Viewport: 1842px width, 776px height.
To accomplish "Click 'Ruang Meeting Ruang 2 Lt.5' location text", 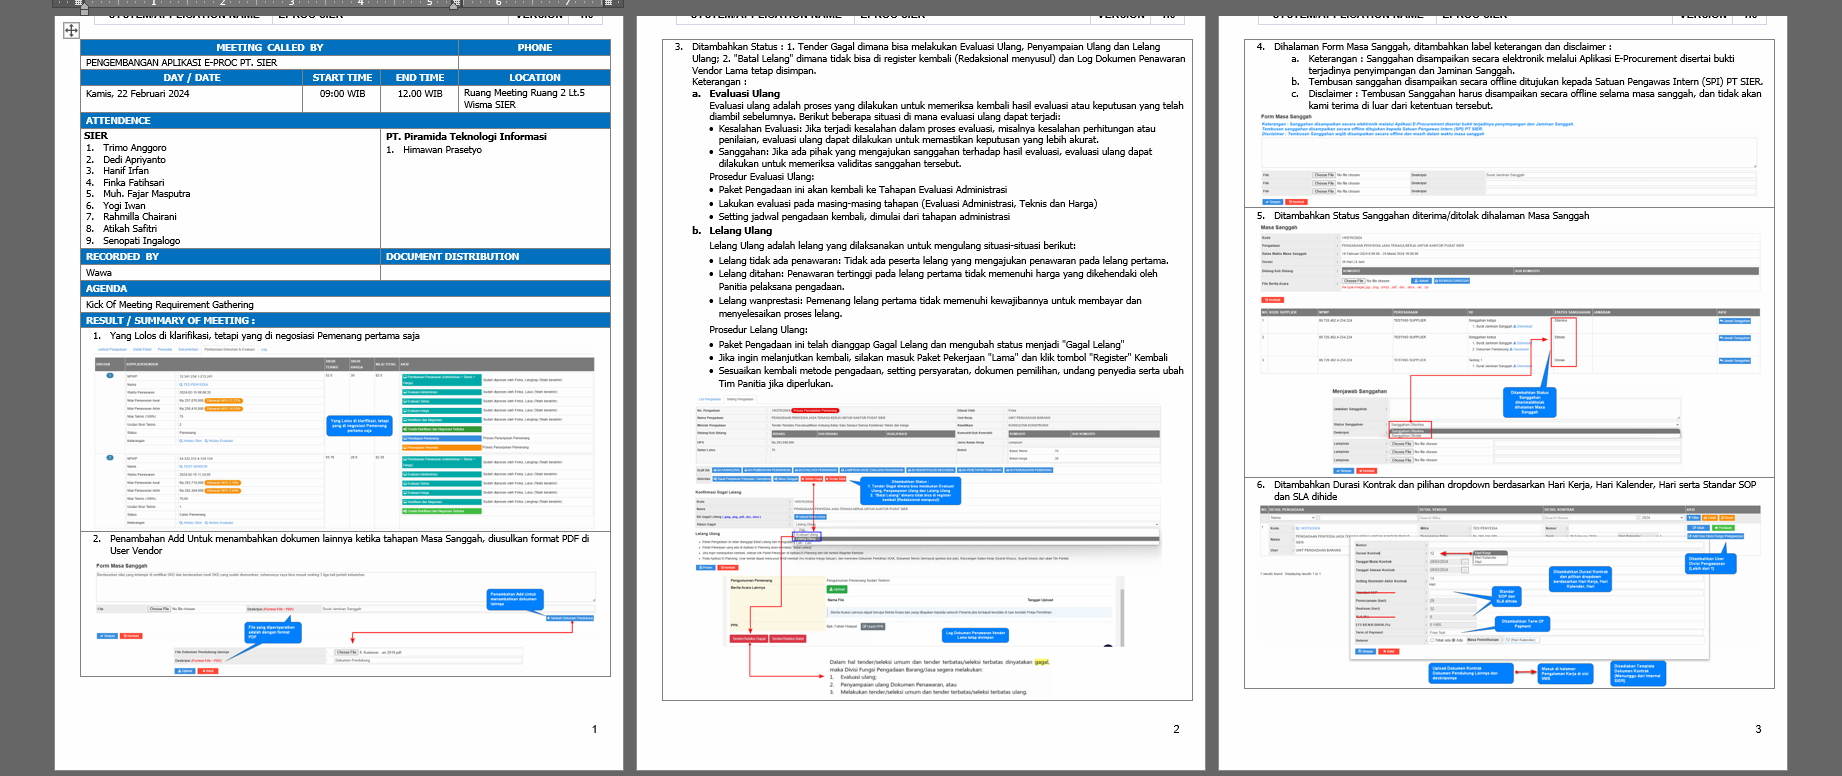I will tap(524, 93).
